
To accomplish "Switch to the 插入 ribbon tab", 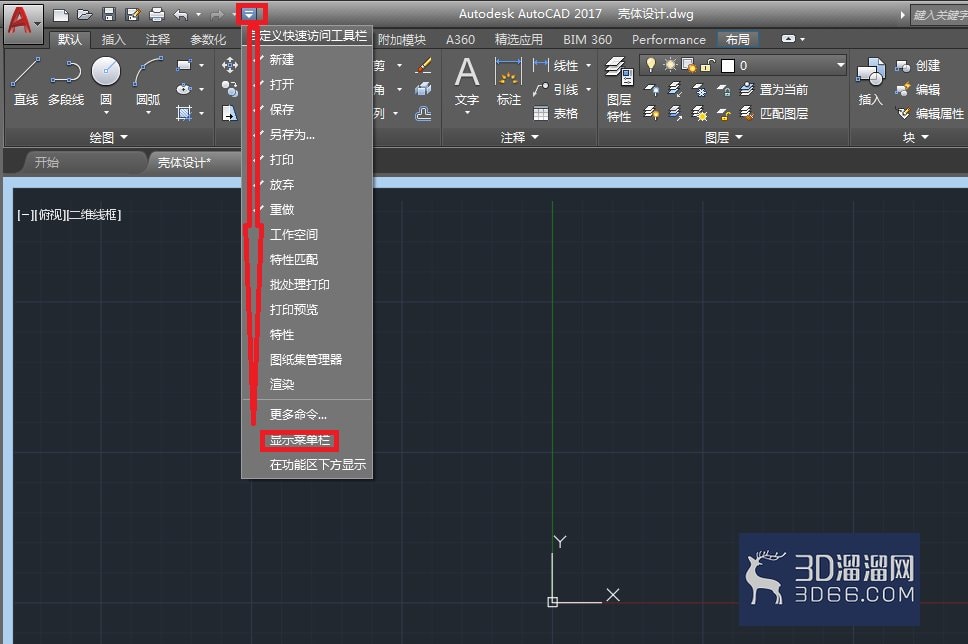I will click(112, 40).
